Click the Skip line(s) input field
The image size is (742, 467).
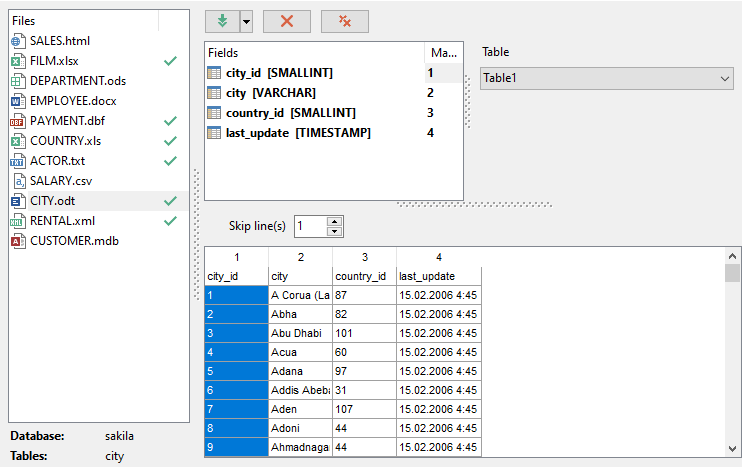[310, 226]
